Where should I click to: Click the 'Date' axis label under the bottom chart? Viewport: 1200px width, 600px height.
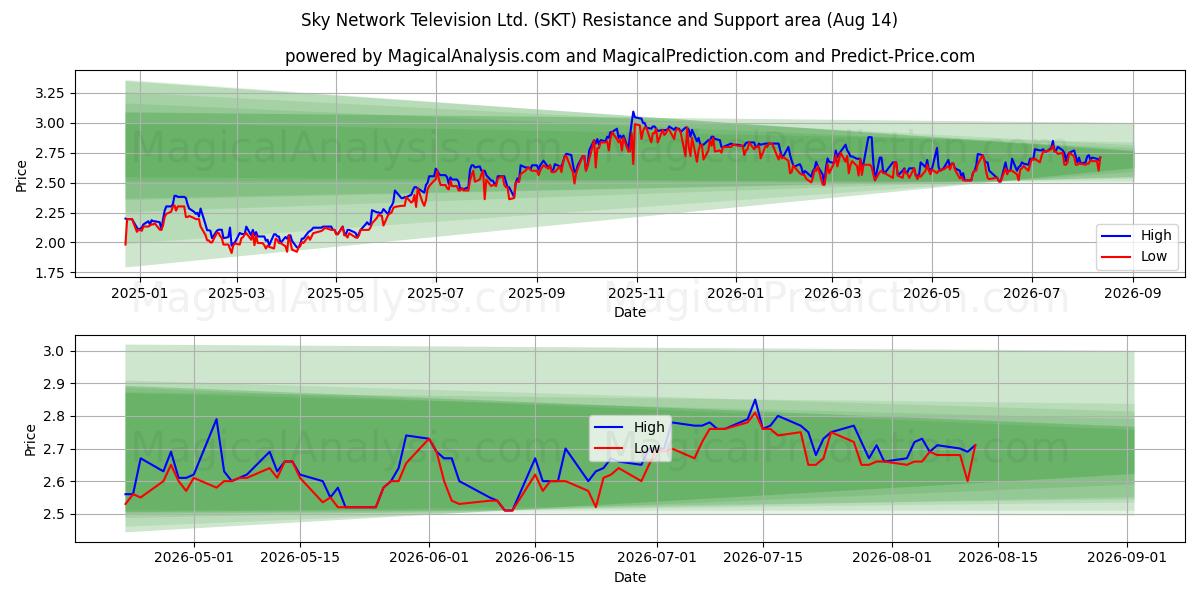pos(630,577)
